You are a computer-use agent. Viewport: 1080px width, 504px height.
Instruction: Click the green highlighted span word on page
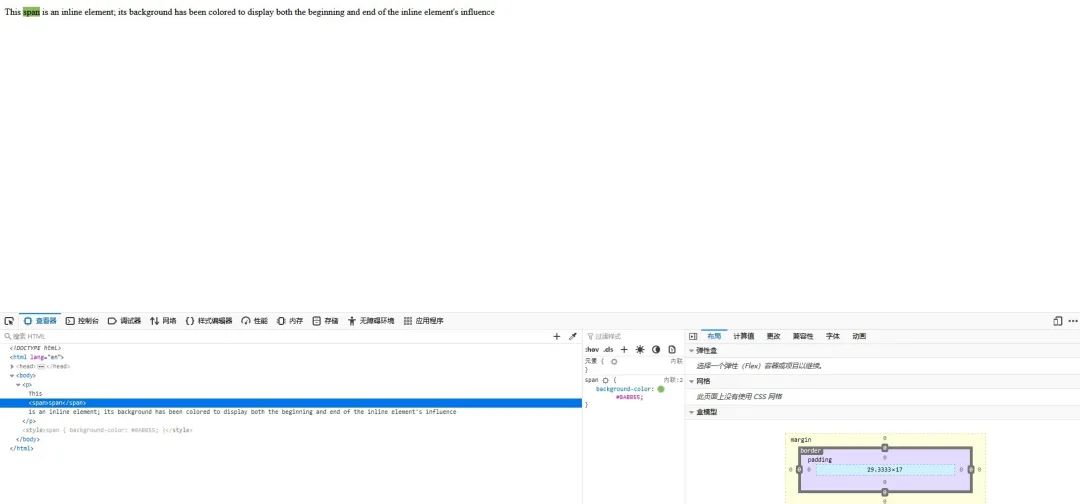click(x=31, y=12)
